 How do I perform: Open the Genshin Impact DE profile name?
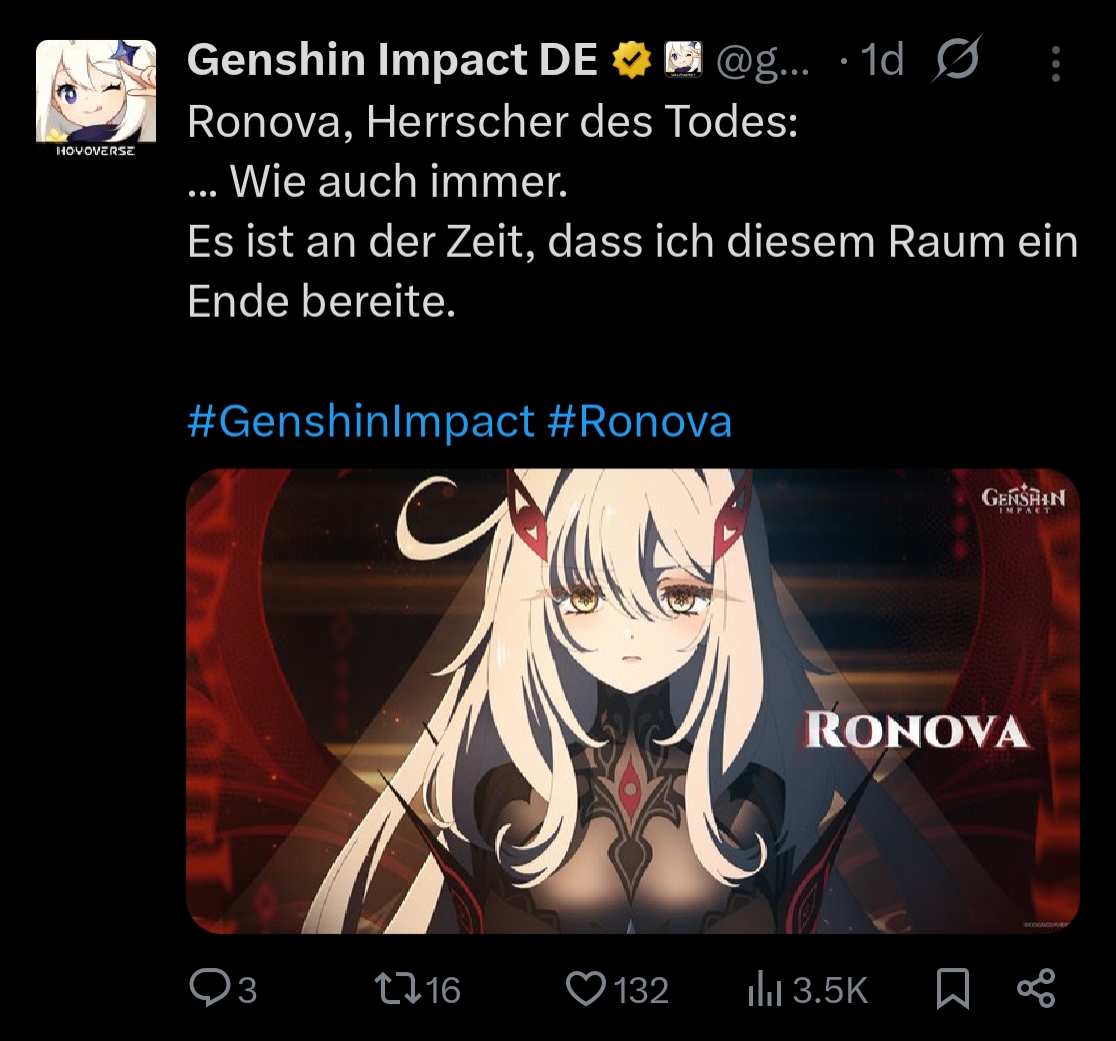392,59
